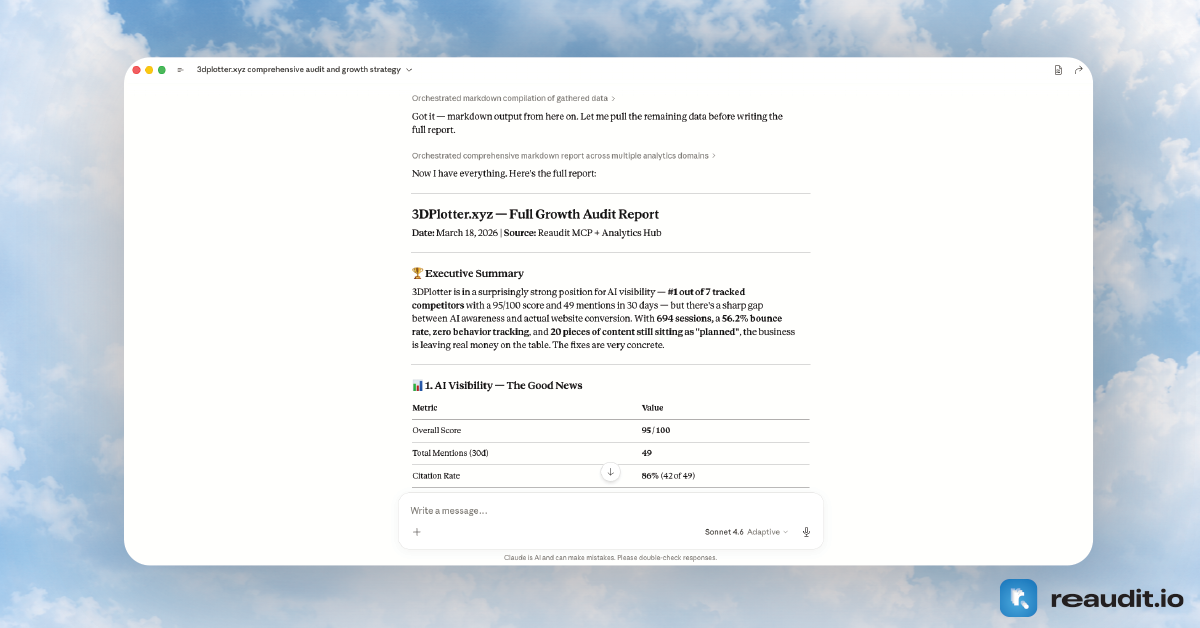Focus the 'Write a message...' input field
The height and width of the screenshot is (628, 1200).
coord(610,511)
